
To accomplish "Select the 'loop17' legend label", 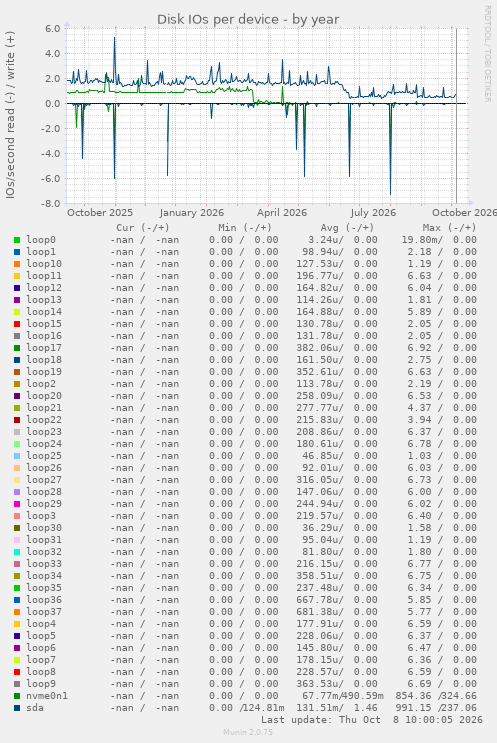I will (44, 348).
